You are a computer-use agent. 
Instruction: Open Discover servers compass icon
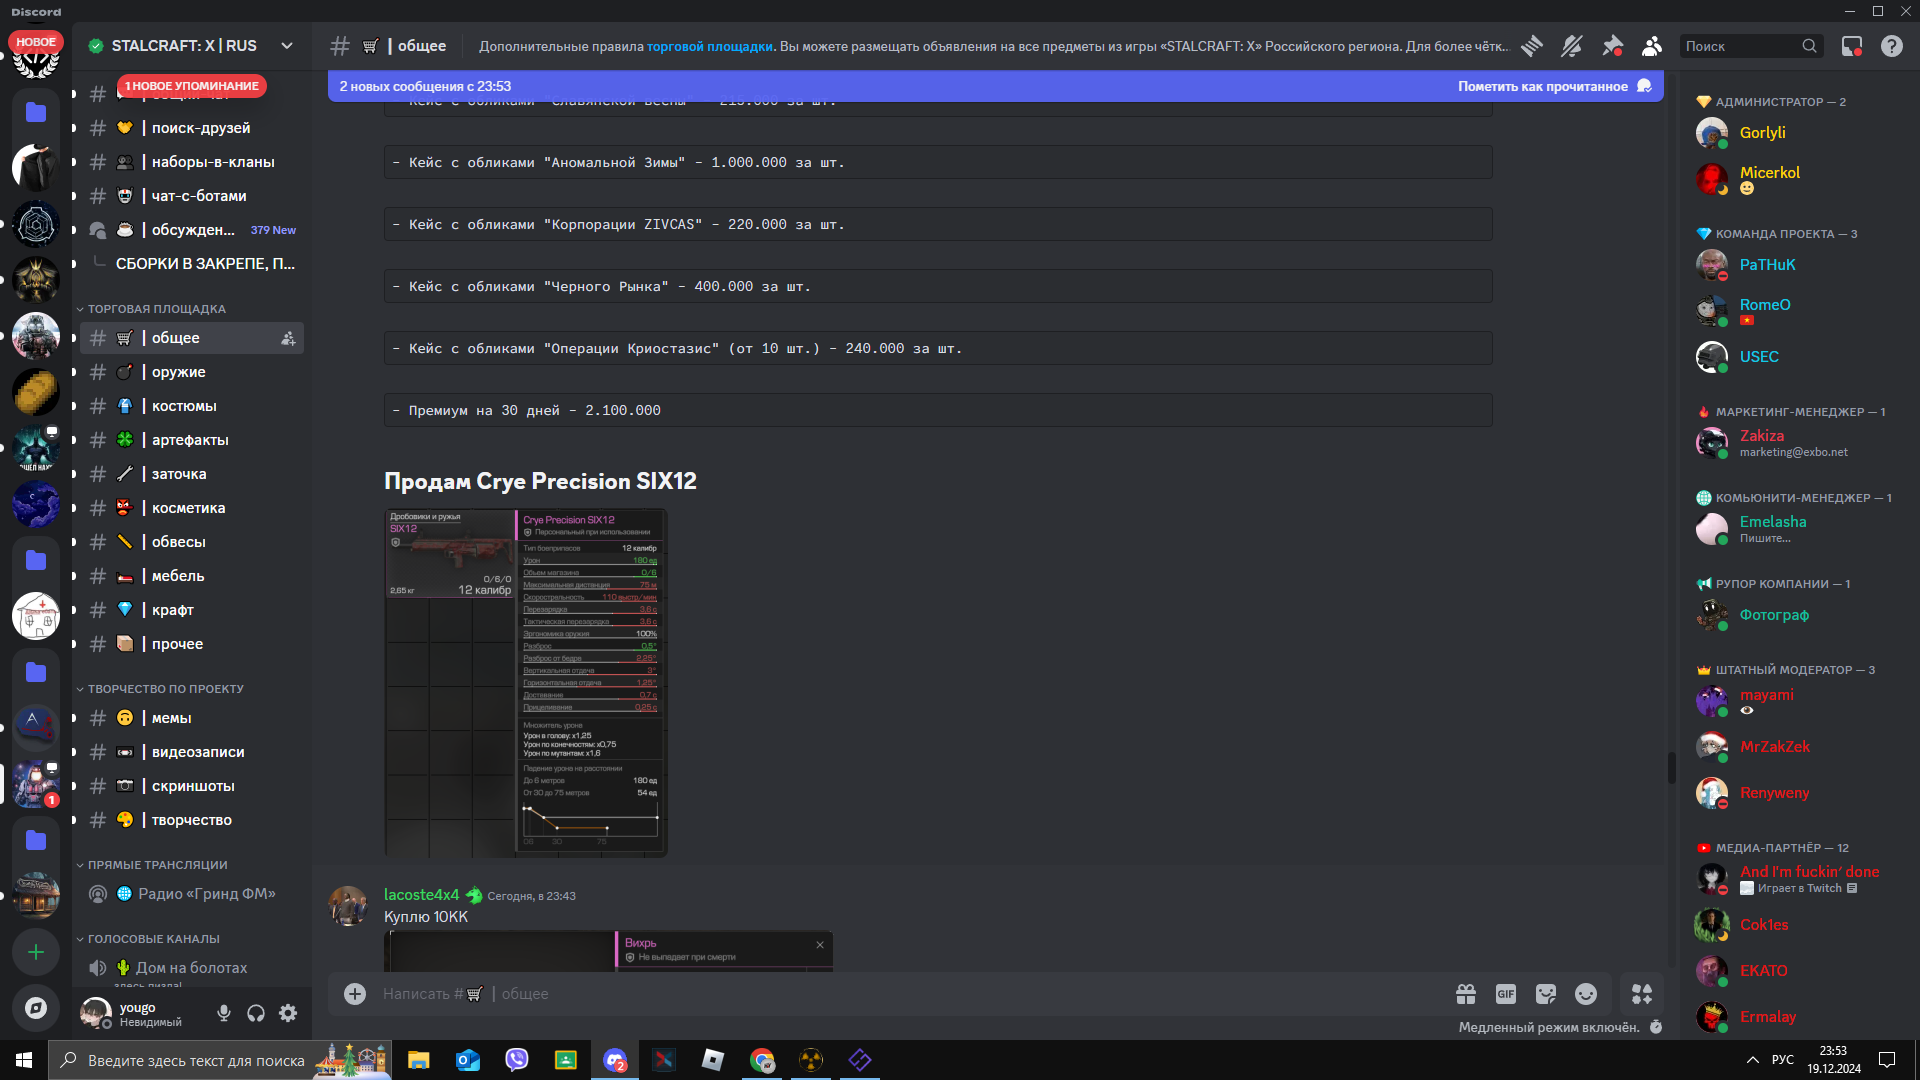[36, 1008]
